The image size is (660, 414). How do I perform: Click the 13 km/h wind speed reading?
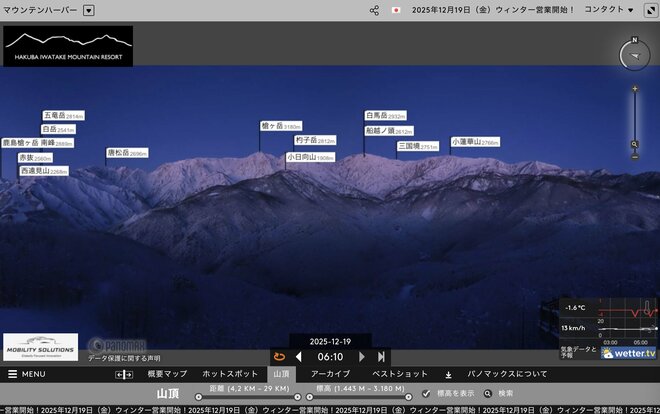click(x=573, y=328)
